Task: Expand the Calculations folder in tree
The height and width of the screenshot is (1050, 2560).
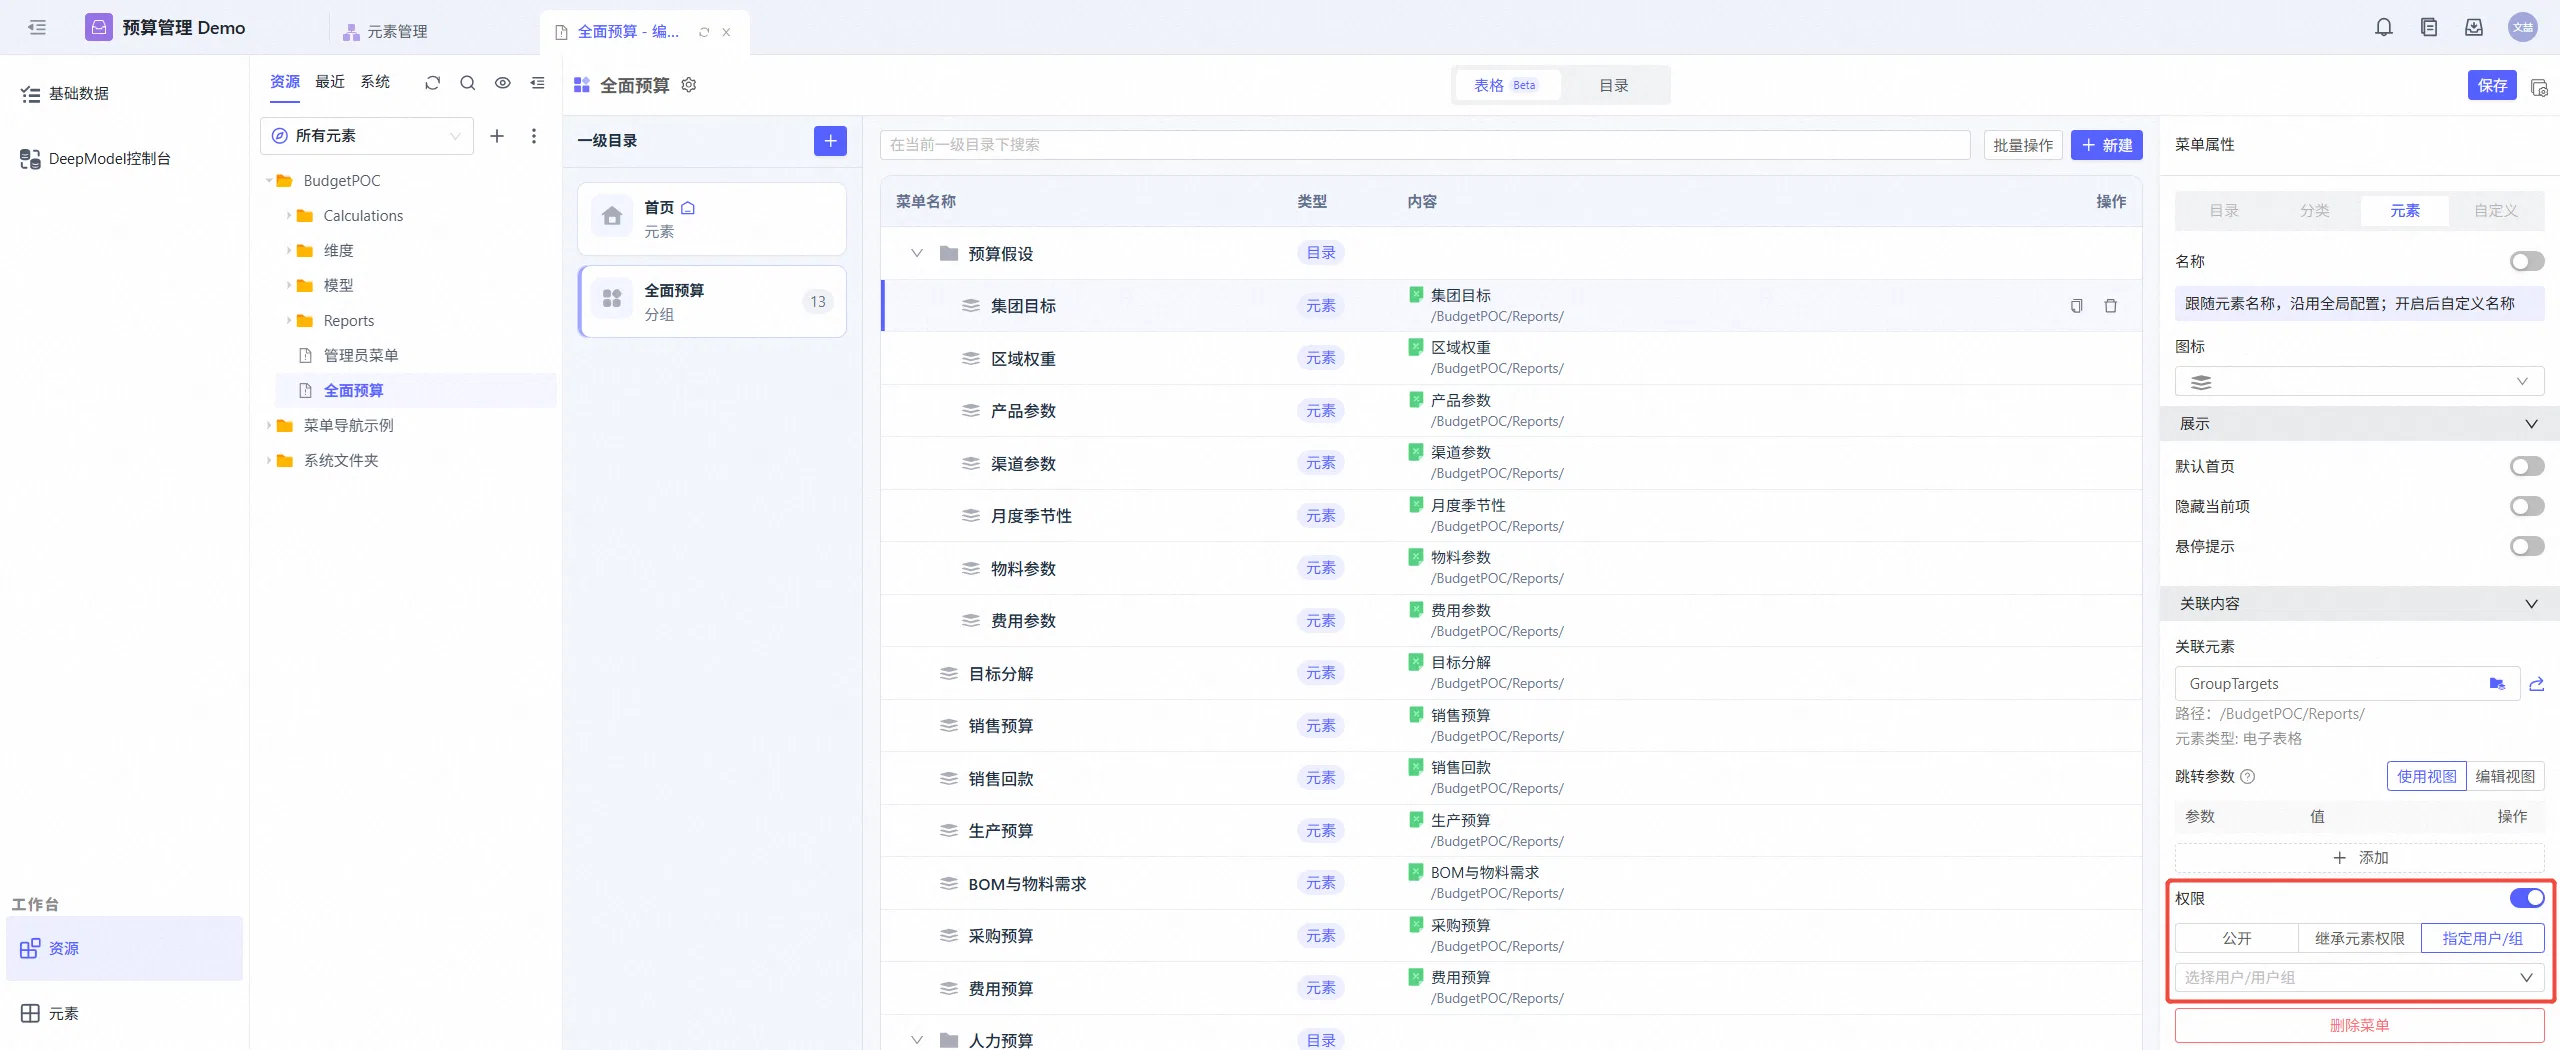Action: [289, 216]
